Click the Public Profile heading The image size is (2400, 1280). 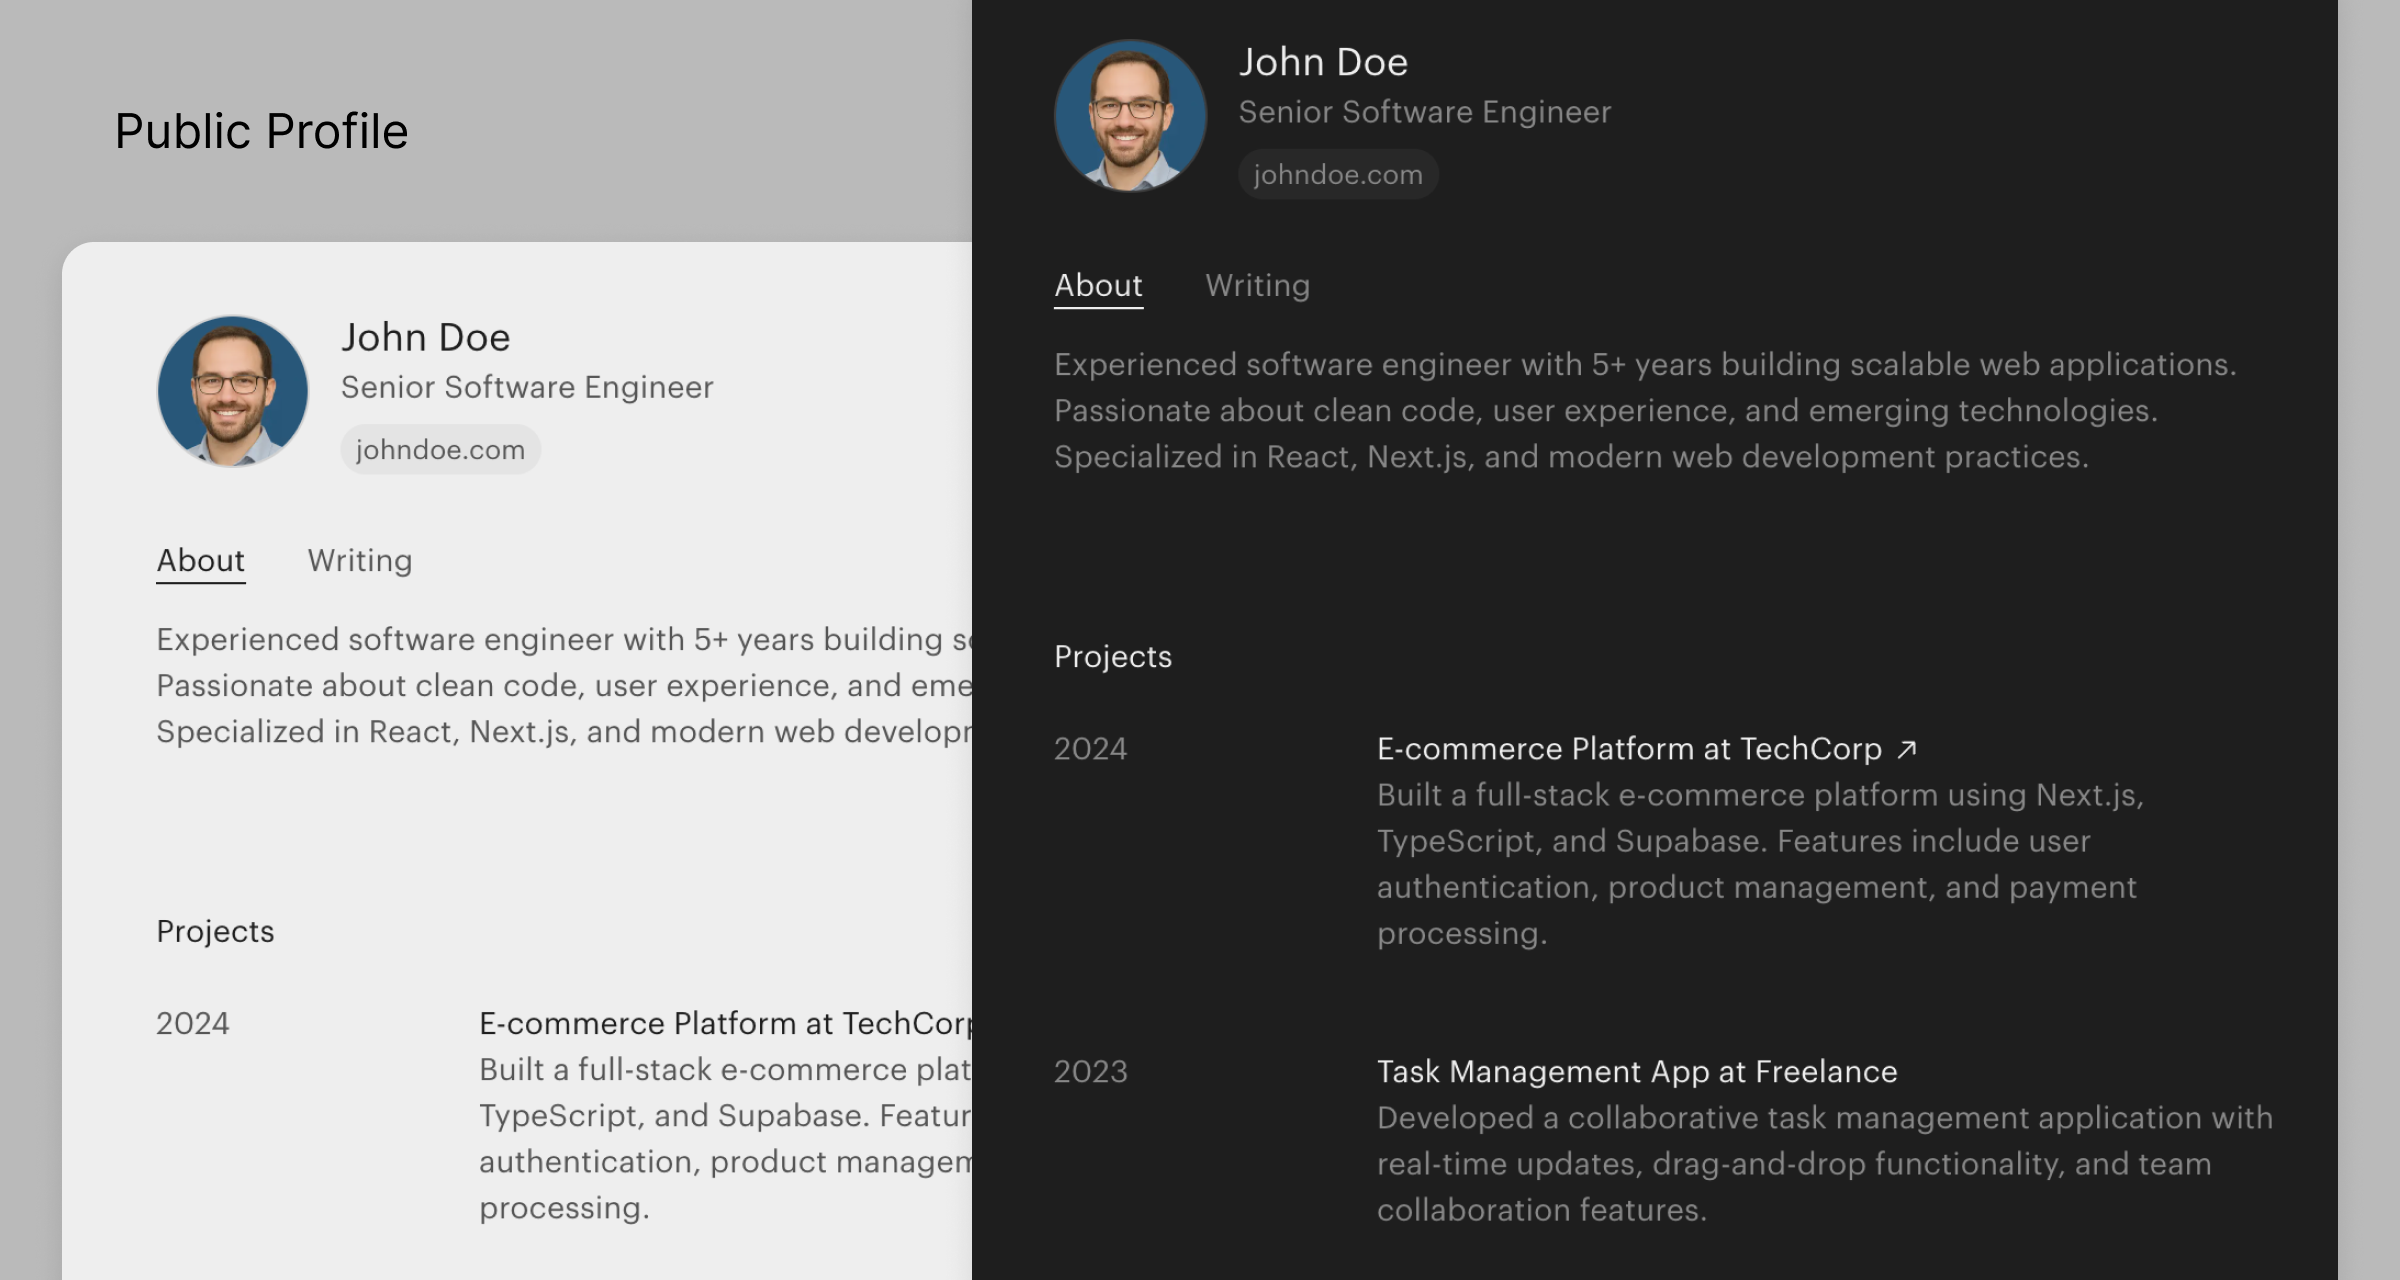[261, 132]
